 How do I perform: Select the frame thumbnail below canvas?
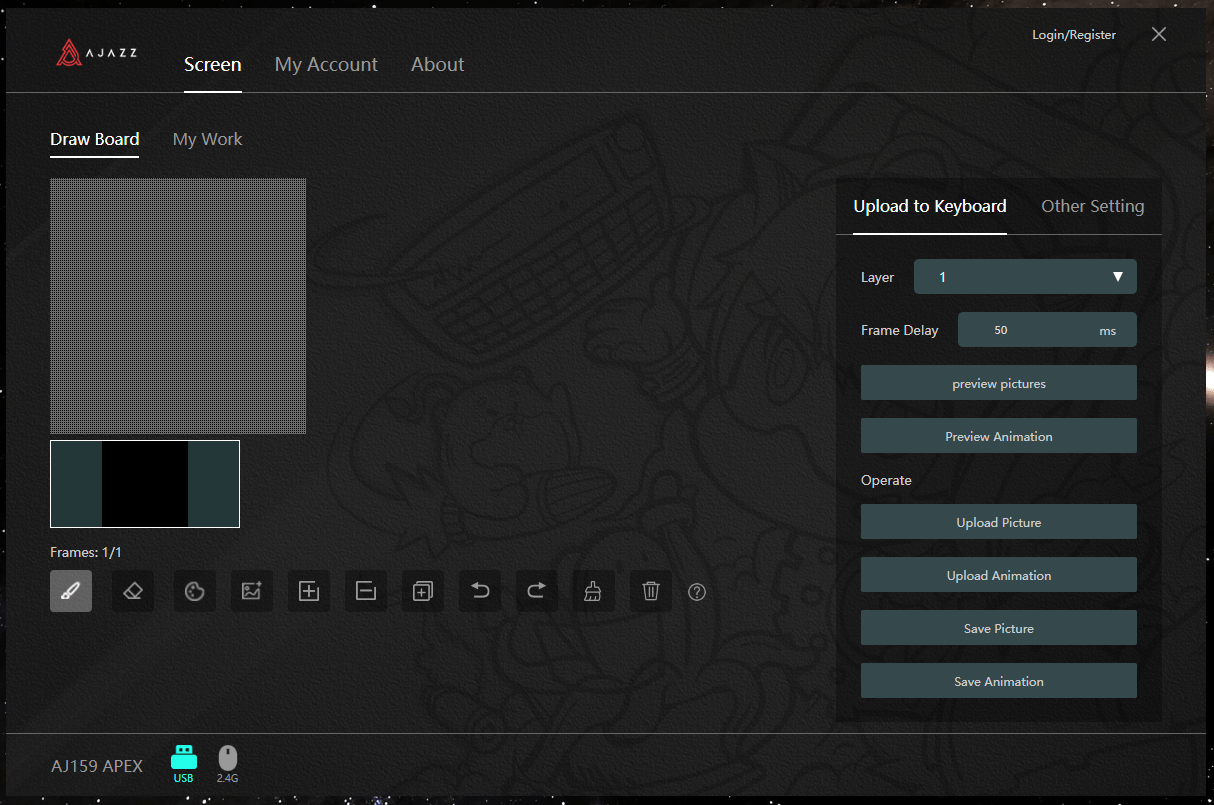coord(145,484)
